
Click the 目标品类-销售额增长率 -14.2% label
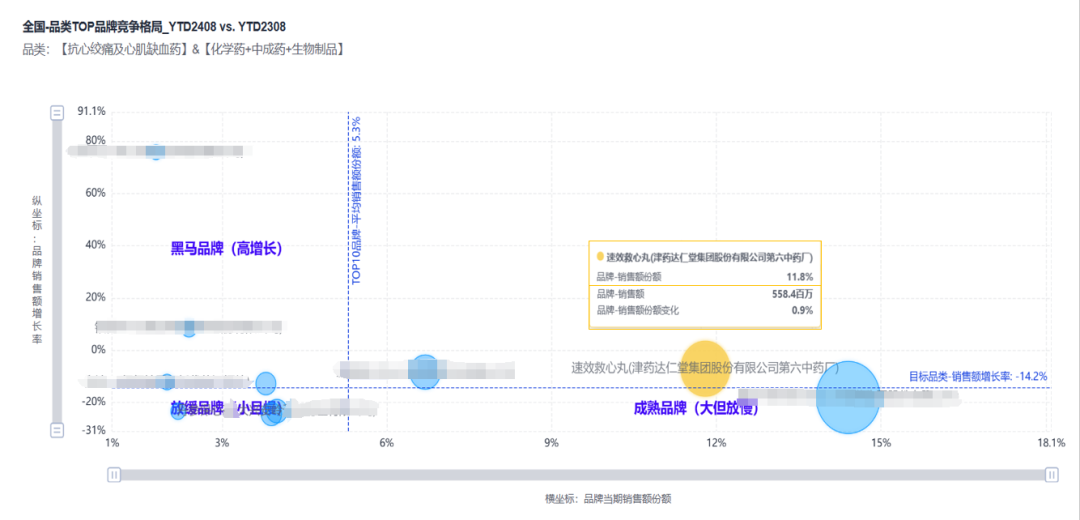(x=977, y=376)
